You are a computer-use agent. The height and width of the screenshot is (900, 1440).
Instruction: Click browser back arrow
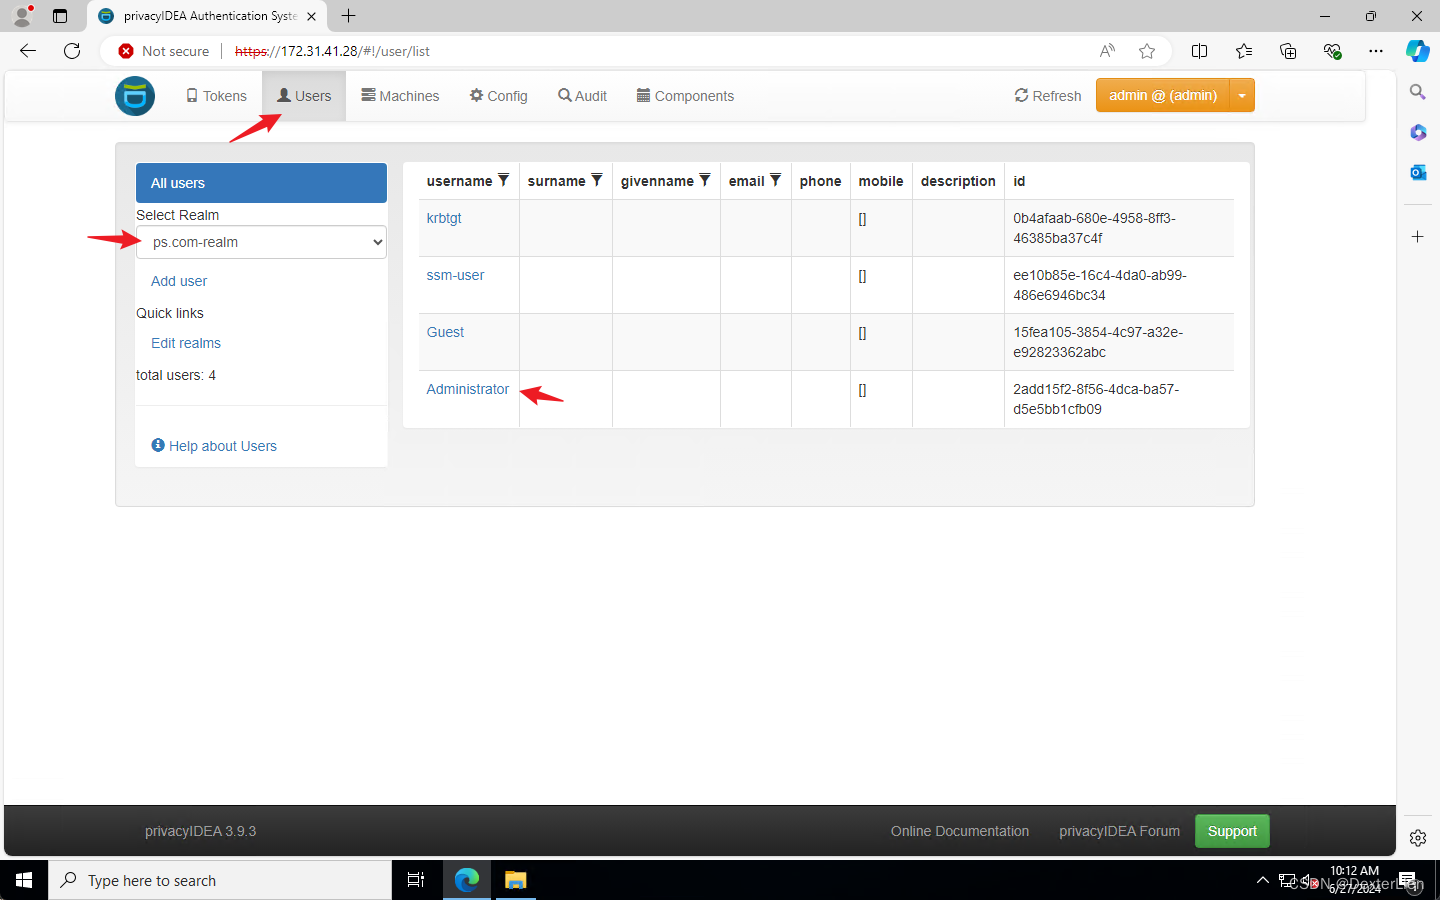pos(28,51)
